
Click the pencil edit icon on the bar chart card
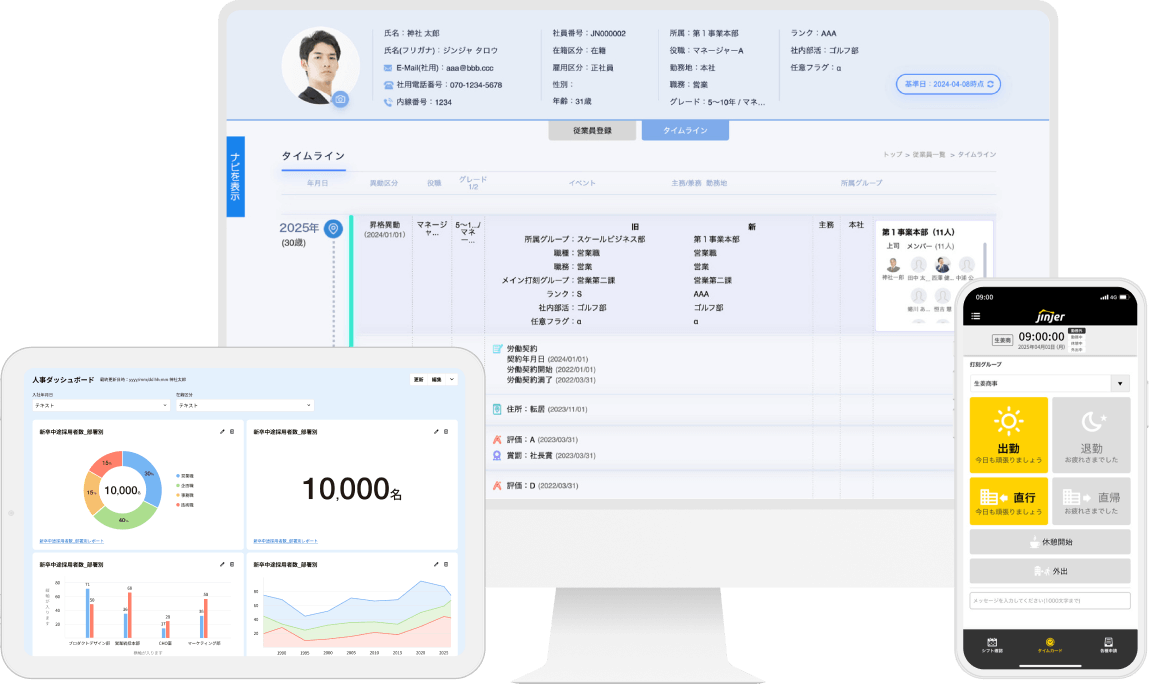tap(221, 564)
